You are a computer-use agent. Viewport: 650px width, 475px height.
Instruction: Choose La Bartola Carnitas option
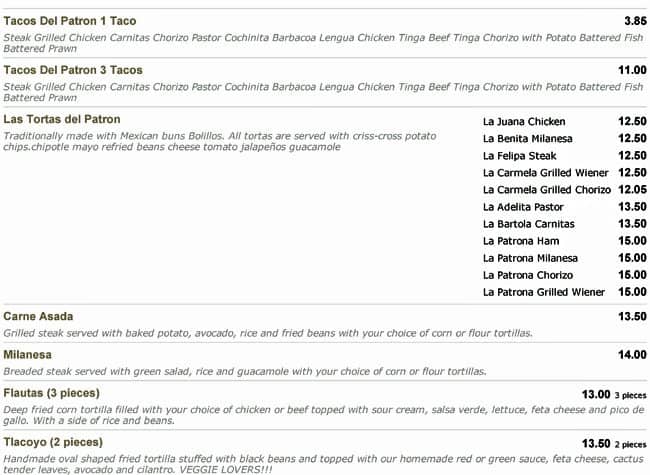click(528, 224)
